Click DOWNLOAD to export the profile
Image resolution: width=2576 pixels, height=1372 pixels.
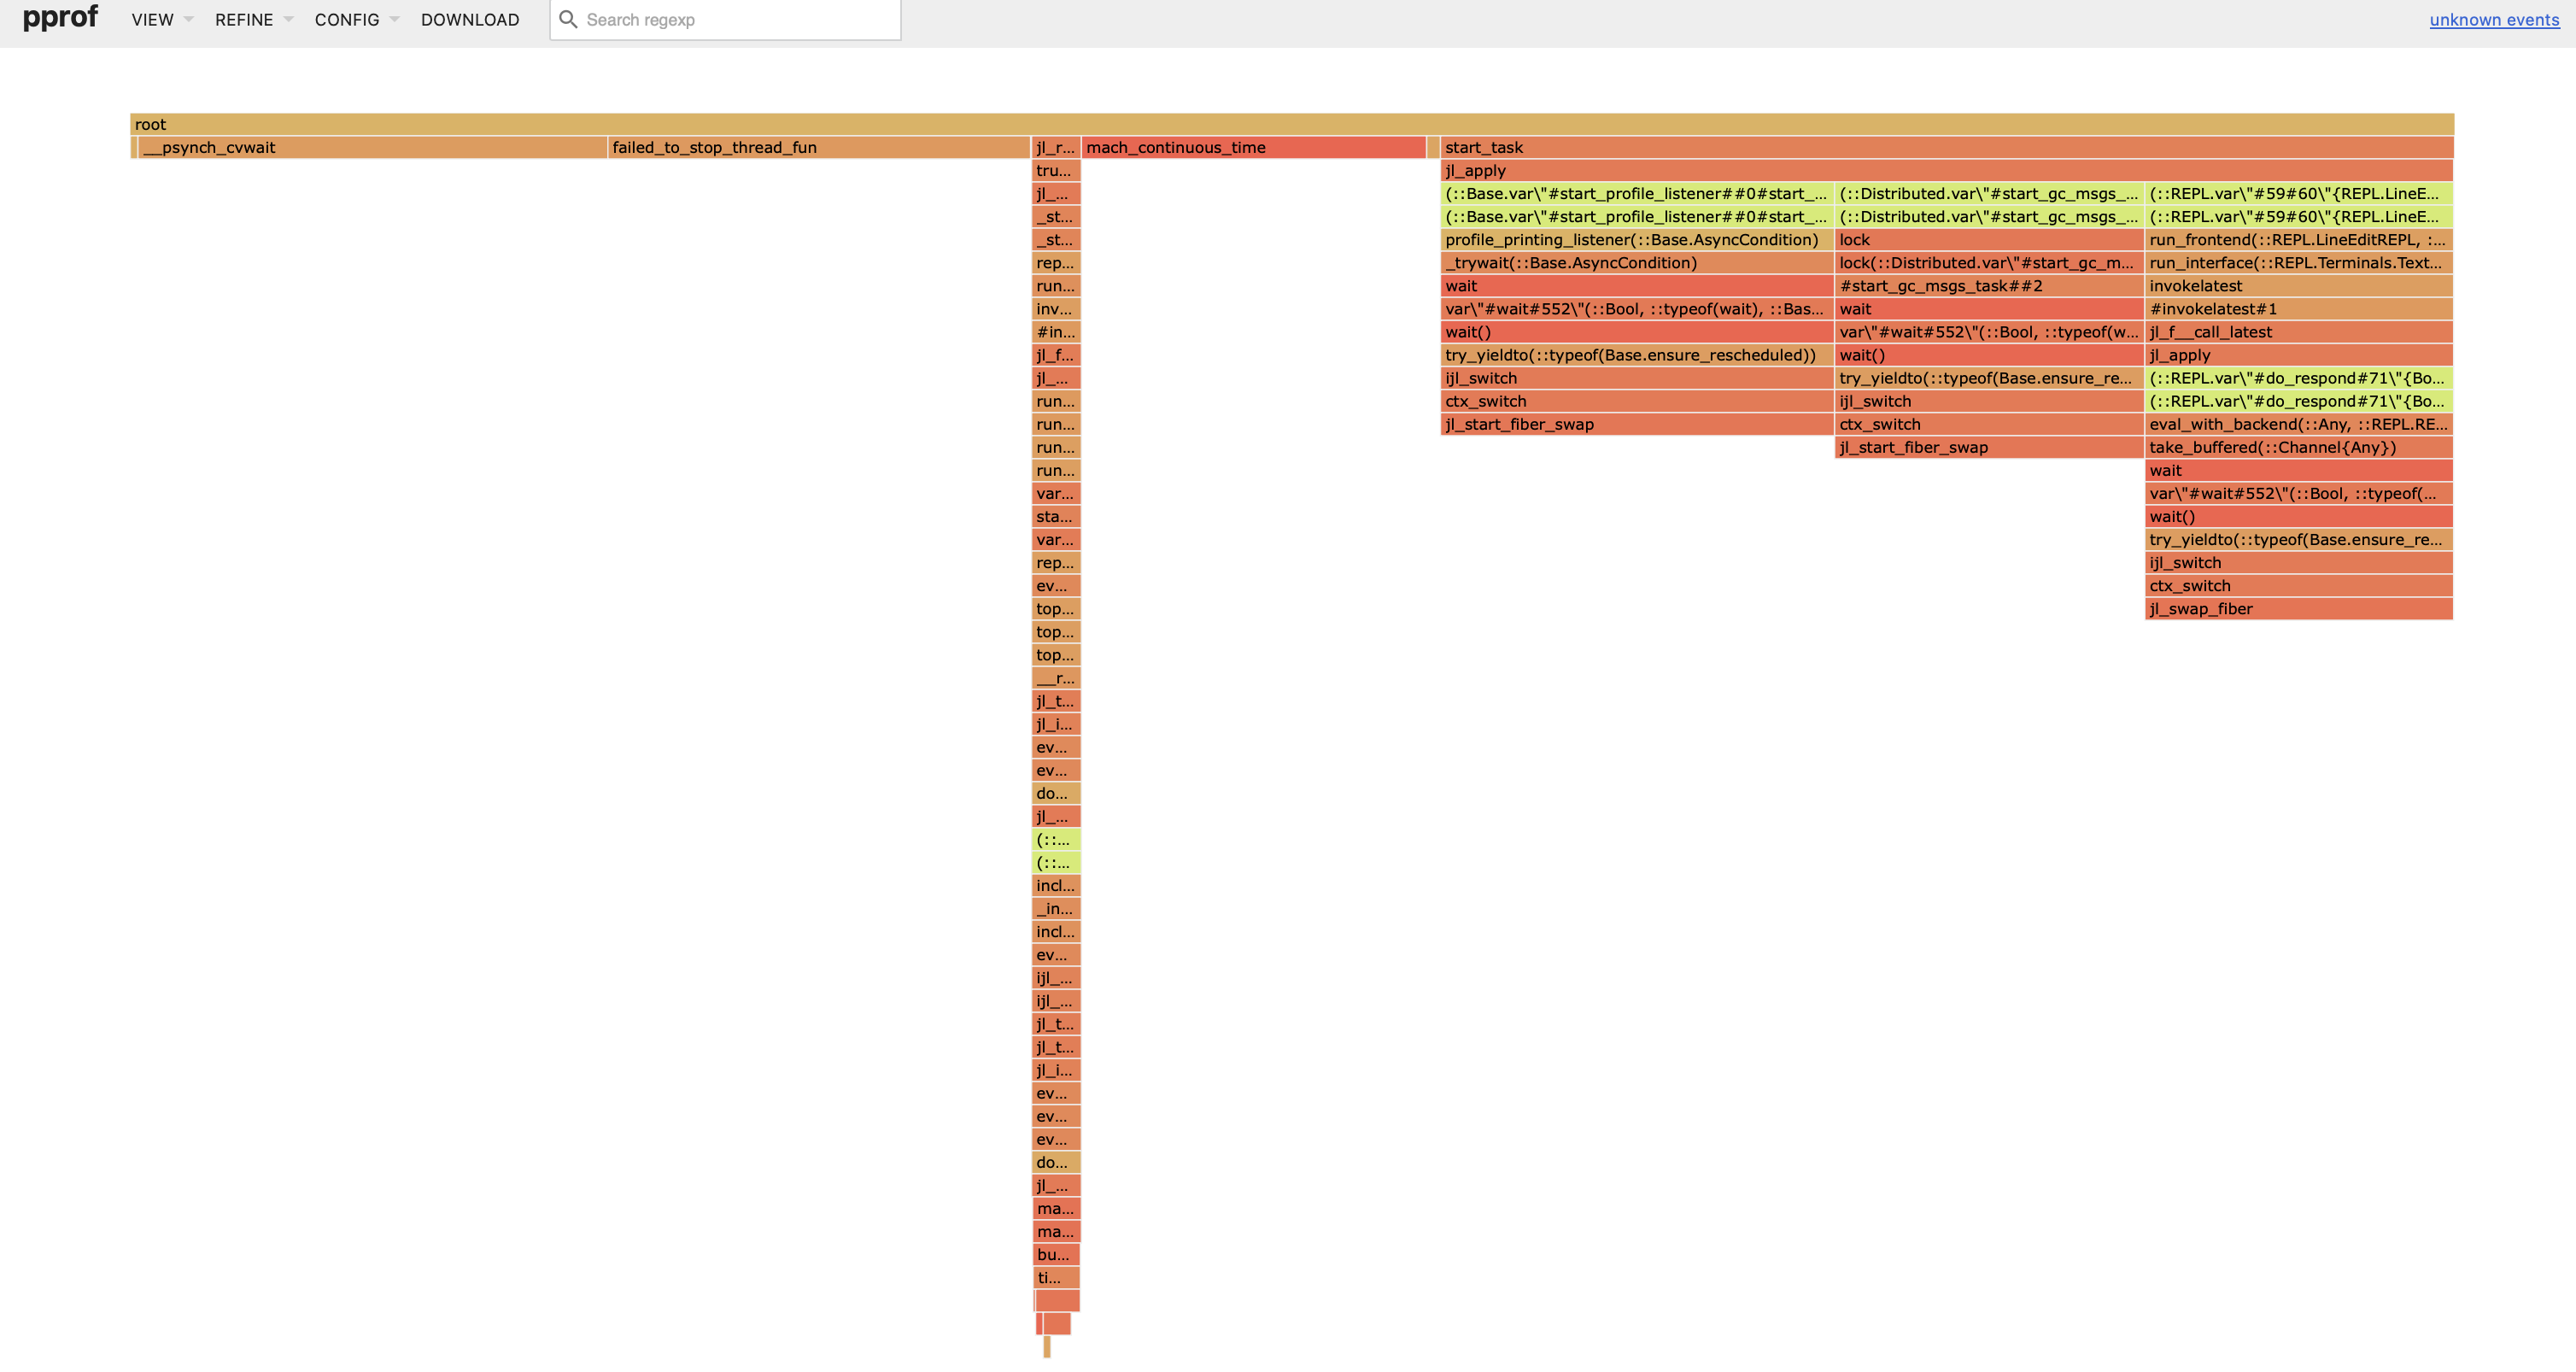[469, 19]
